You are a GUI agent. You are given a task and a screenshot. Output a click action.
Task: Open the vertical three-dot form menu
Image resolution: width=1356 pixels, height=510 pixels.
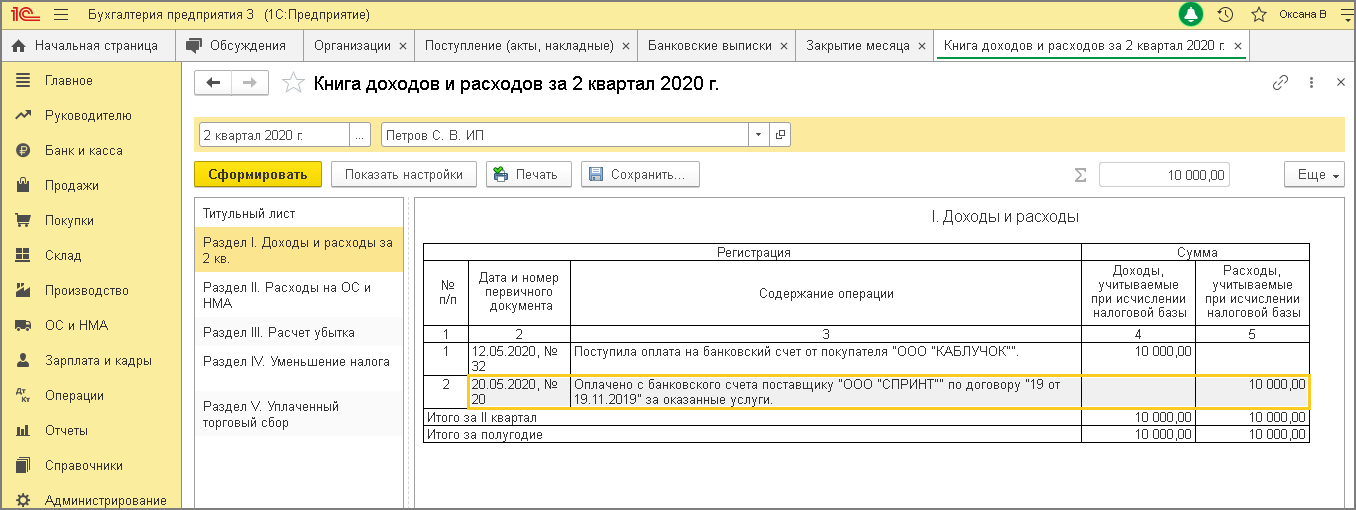coord(1311,83)
